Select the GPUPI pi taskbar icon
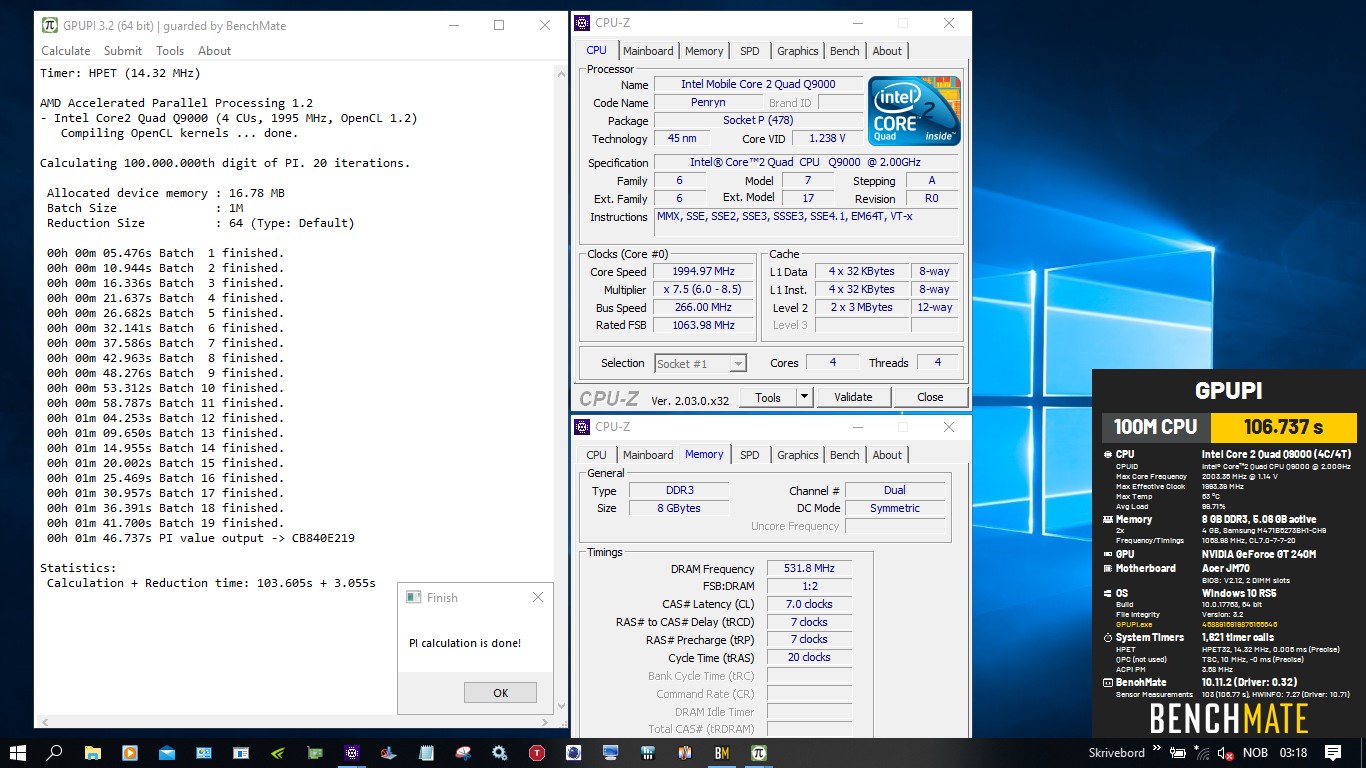 tap(759, 752)
